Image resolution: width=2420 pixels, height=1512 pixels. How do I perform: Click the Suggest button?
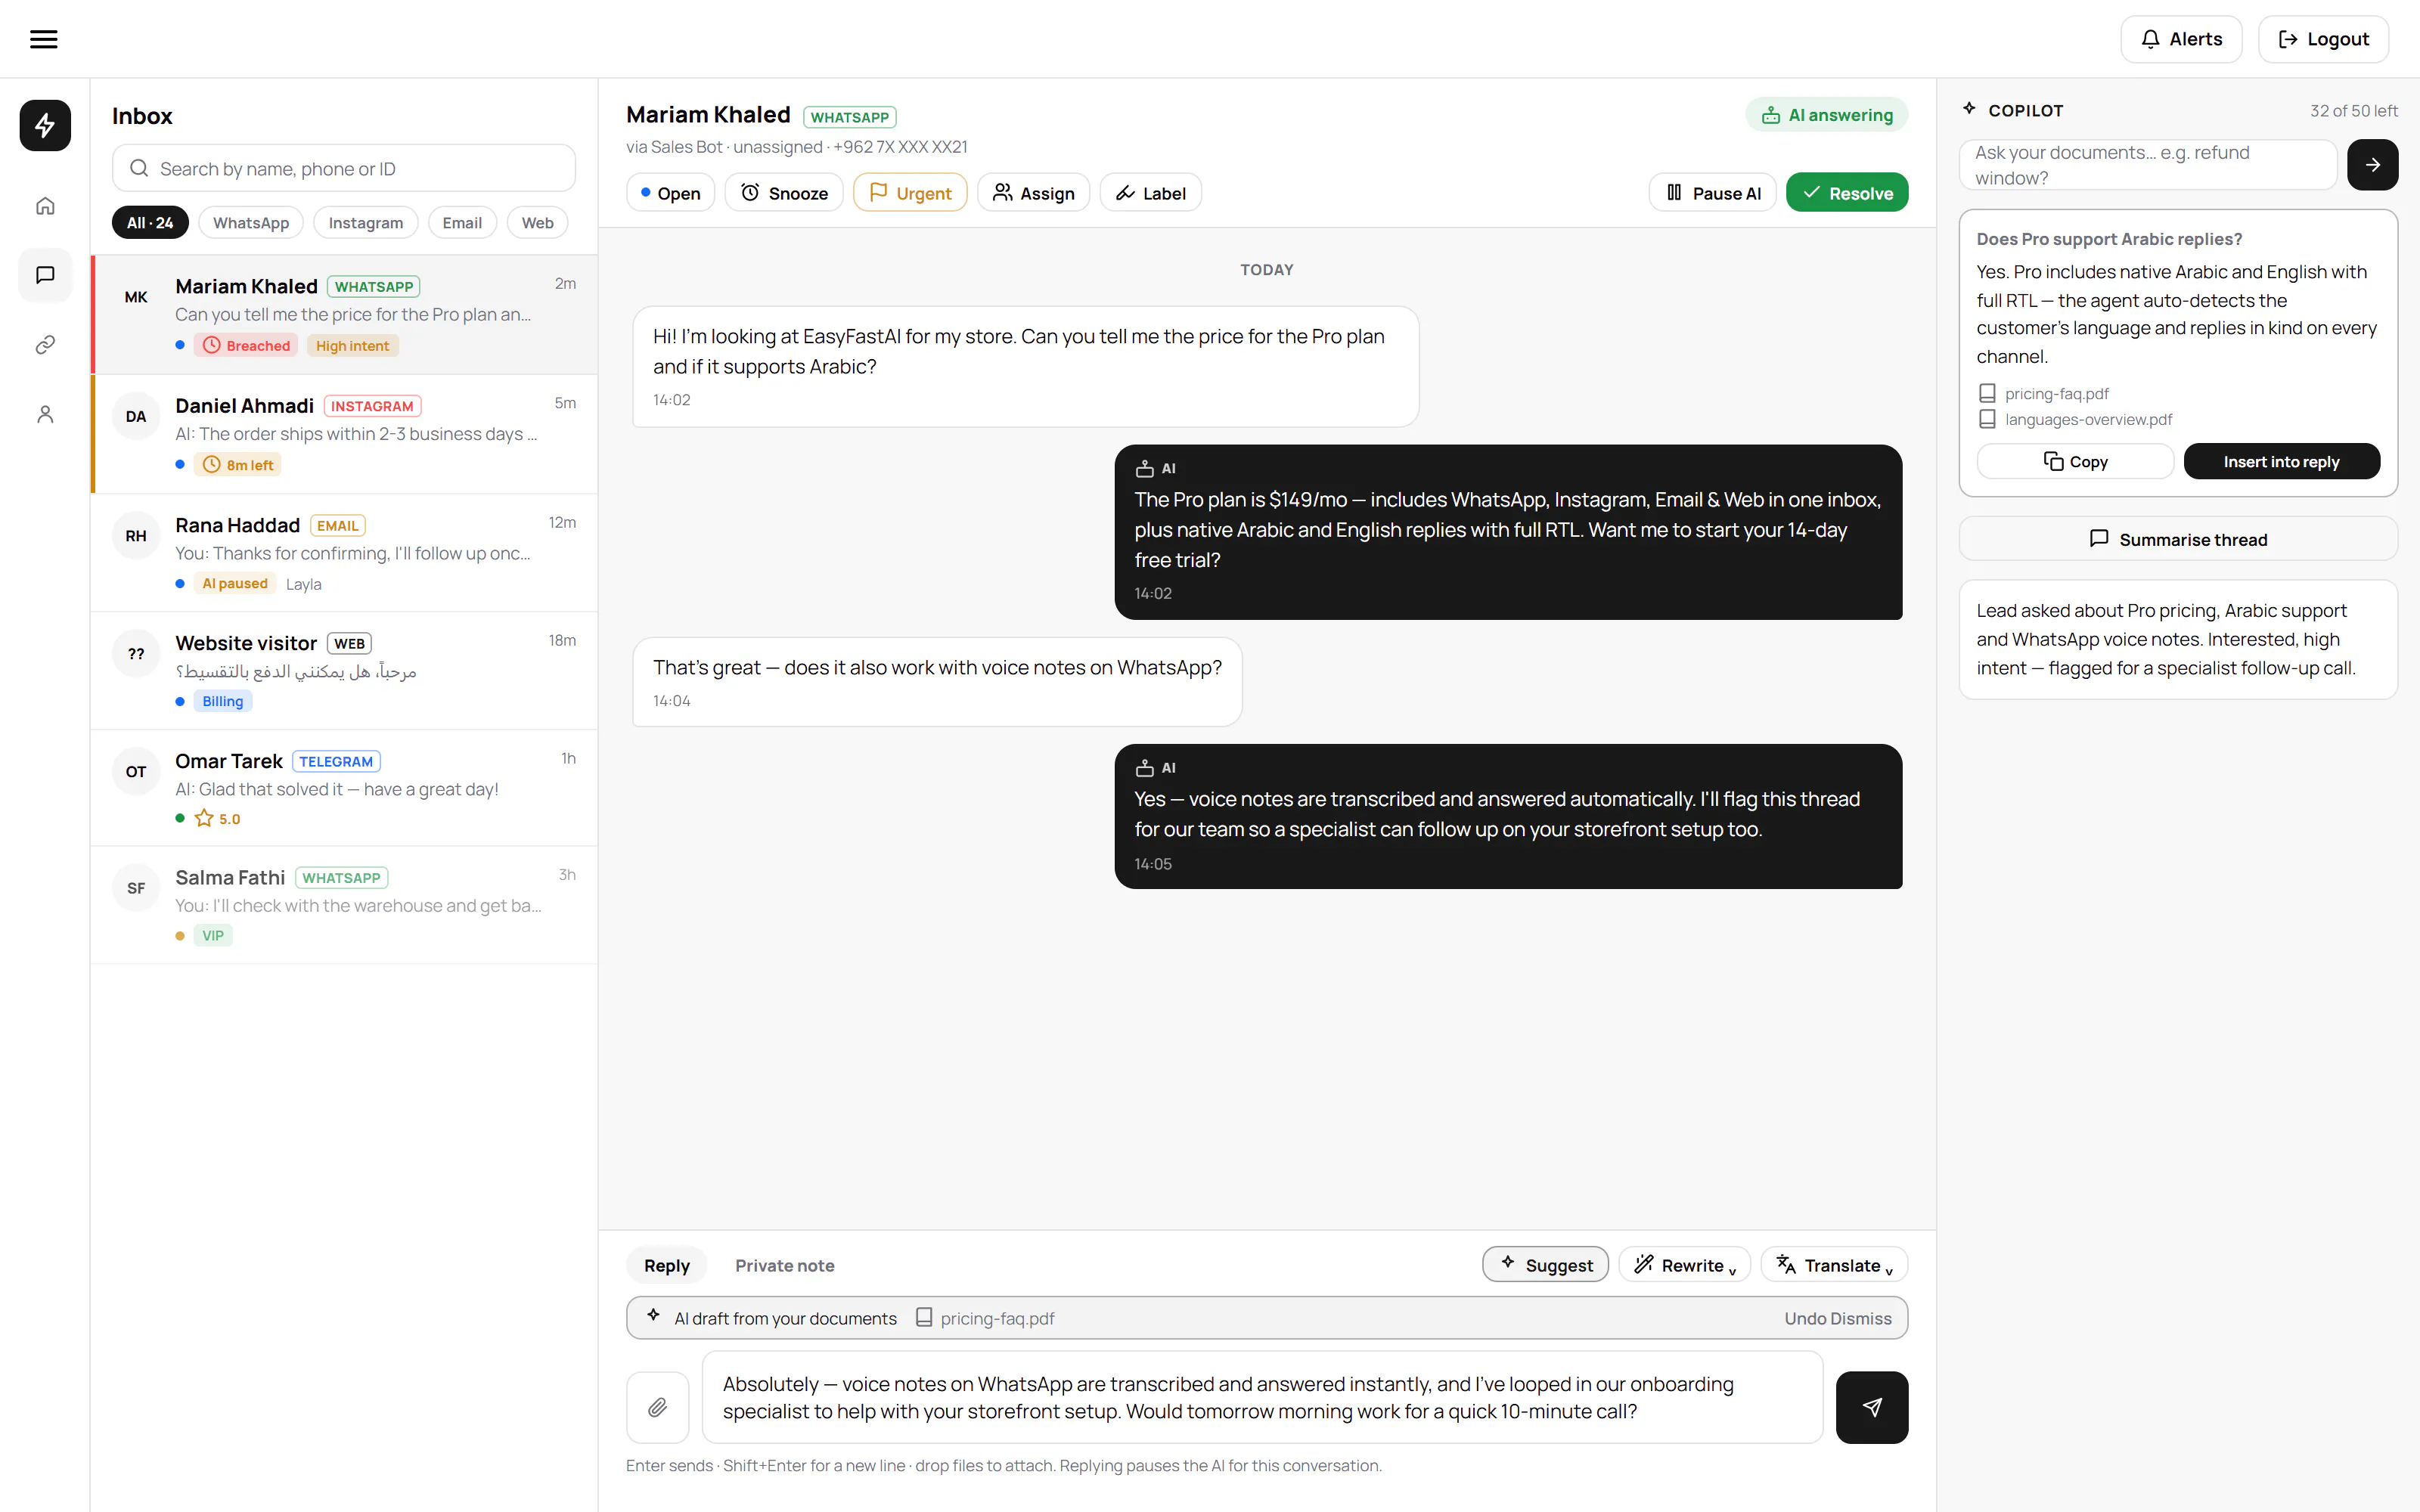1545,1265
